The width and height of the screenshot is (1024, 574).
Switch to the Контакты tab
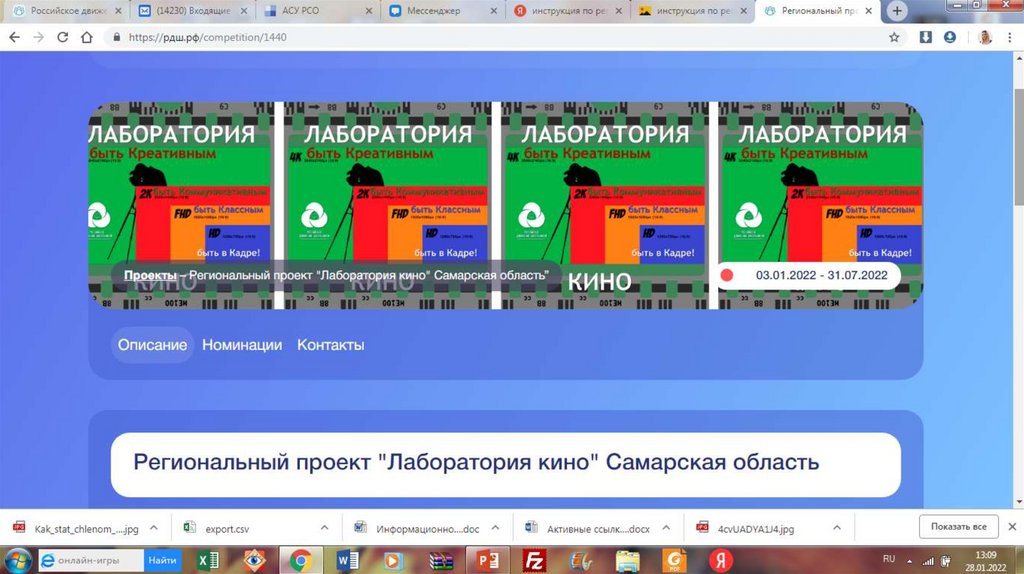[330, 345]
